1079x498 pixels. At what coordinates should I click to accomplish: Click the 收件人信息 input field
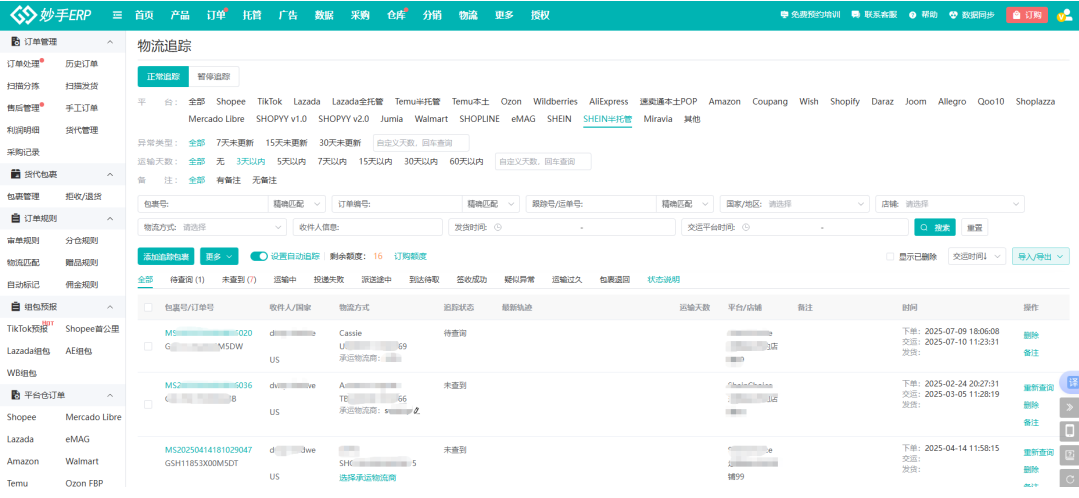(367, 227)
